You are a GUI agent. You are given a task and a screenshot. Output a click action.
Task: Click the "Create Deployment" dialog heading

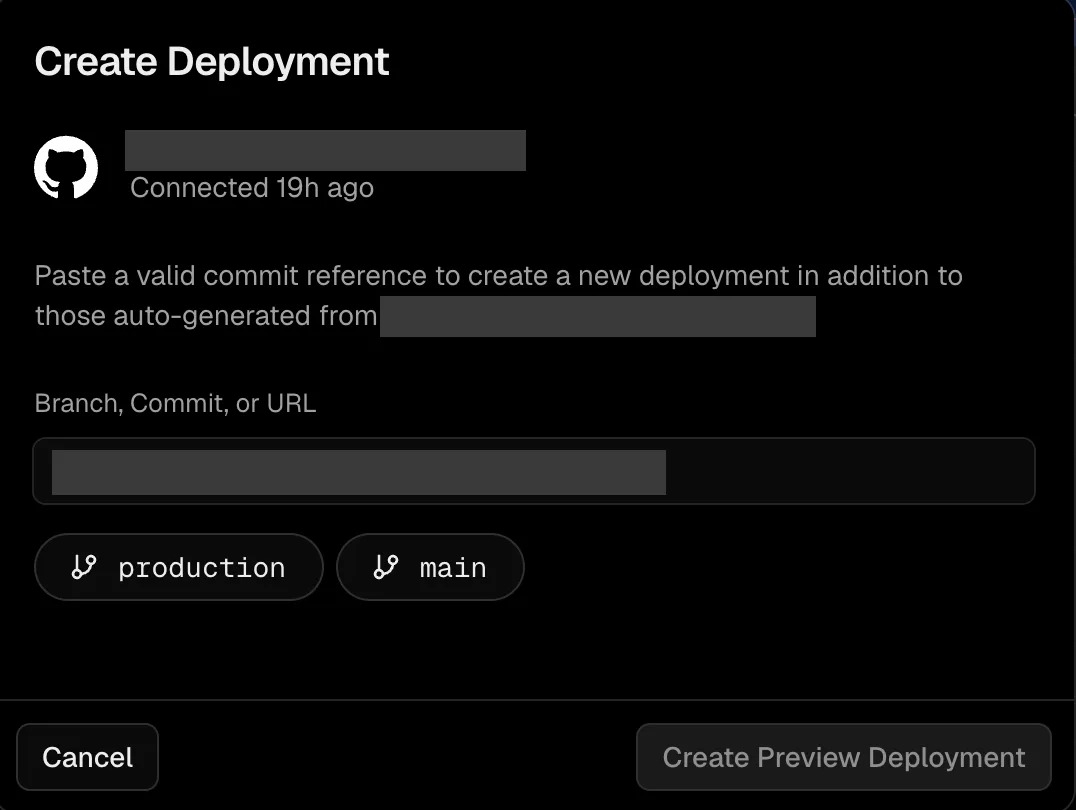click(212, 62)
